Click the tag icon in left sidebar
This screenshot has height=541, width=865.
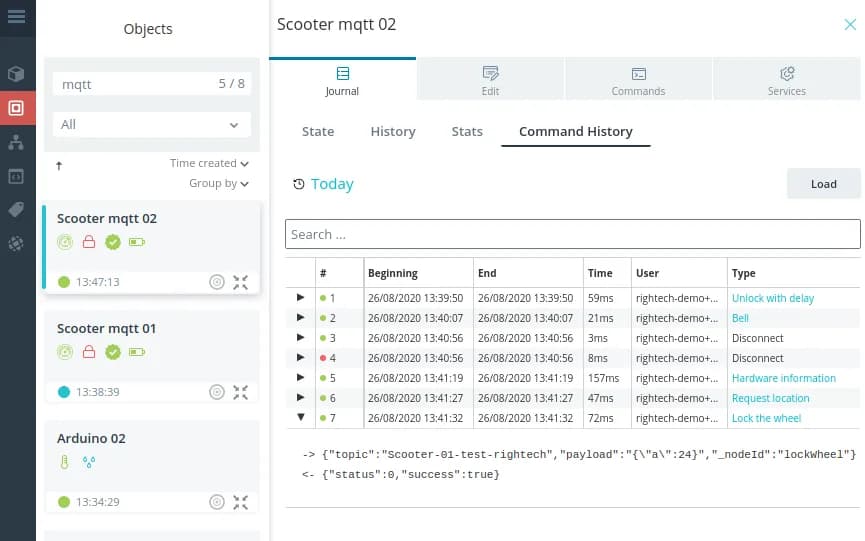click(17, 209)
